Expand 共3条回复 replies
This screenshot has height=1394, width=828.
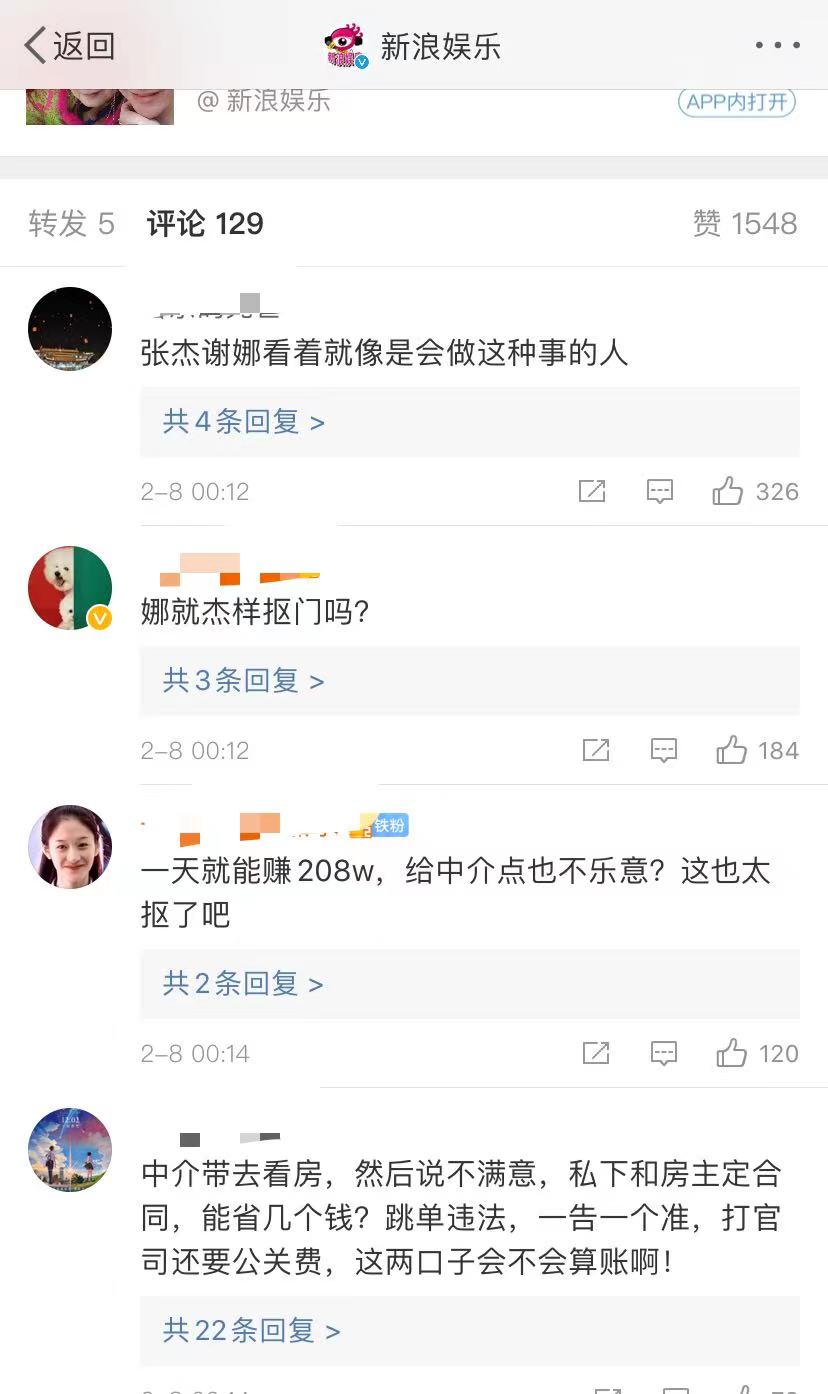point(244,681)
